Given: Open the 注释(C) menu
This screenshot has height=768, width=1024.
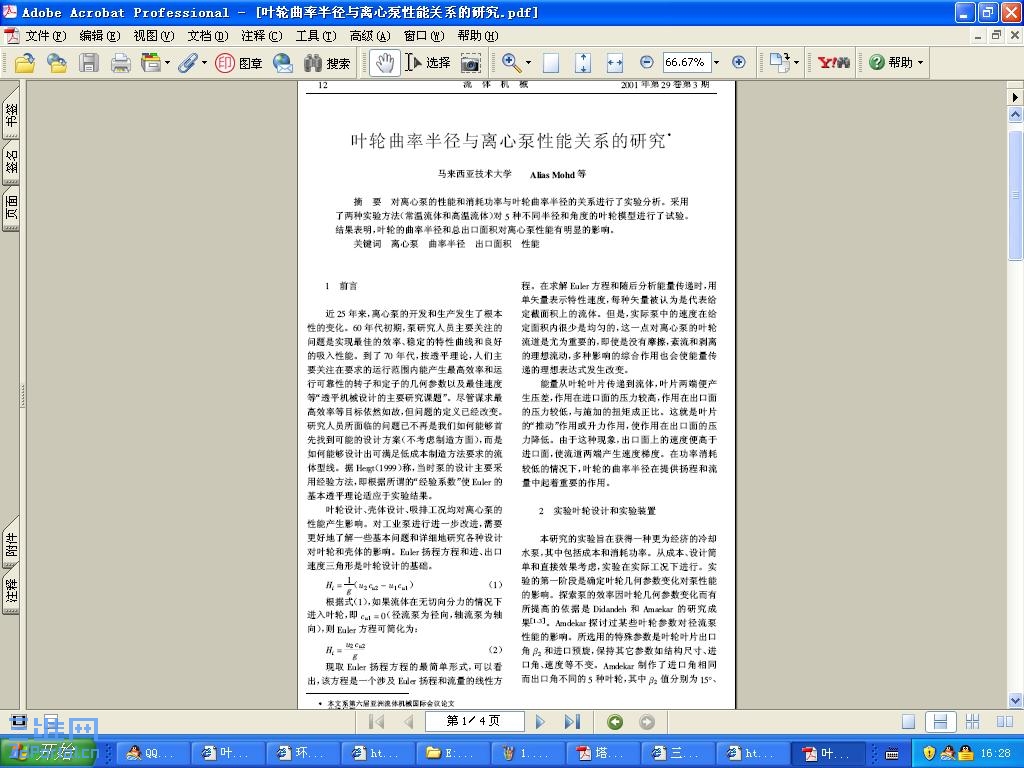Looking at the screenshot, I should pyautogui.click(x=261, y=36).
